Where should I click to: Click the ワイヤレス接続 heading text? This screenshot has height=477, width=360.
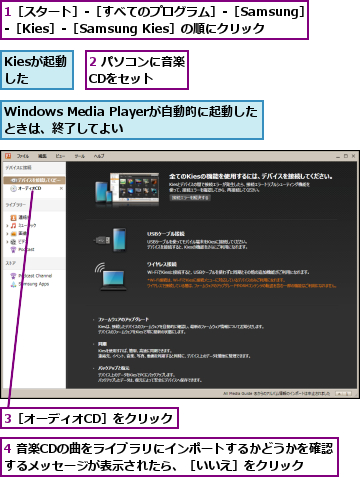162,264
